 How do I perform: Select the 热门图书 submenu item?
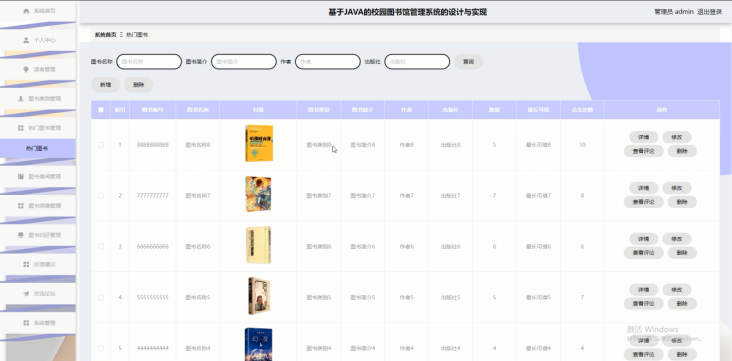tap(38, 149)
